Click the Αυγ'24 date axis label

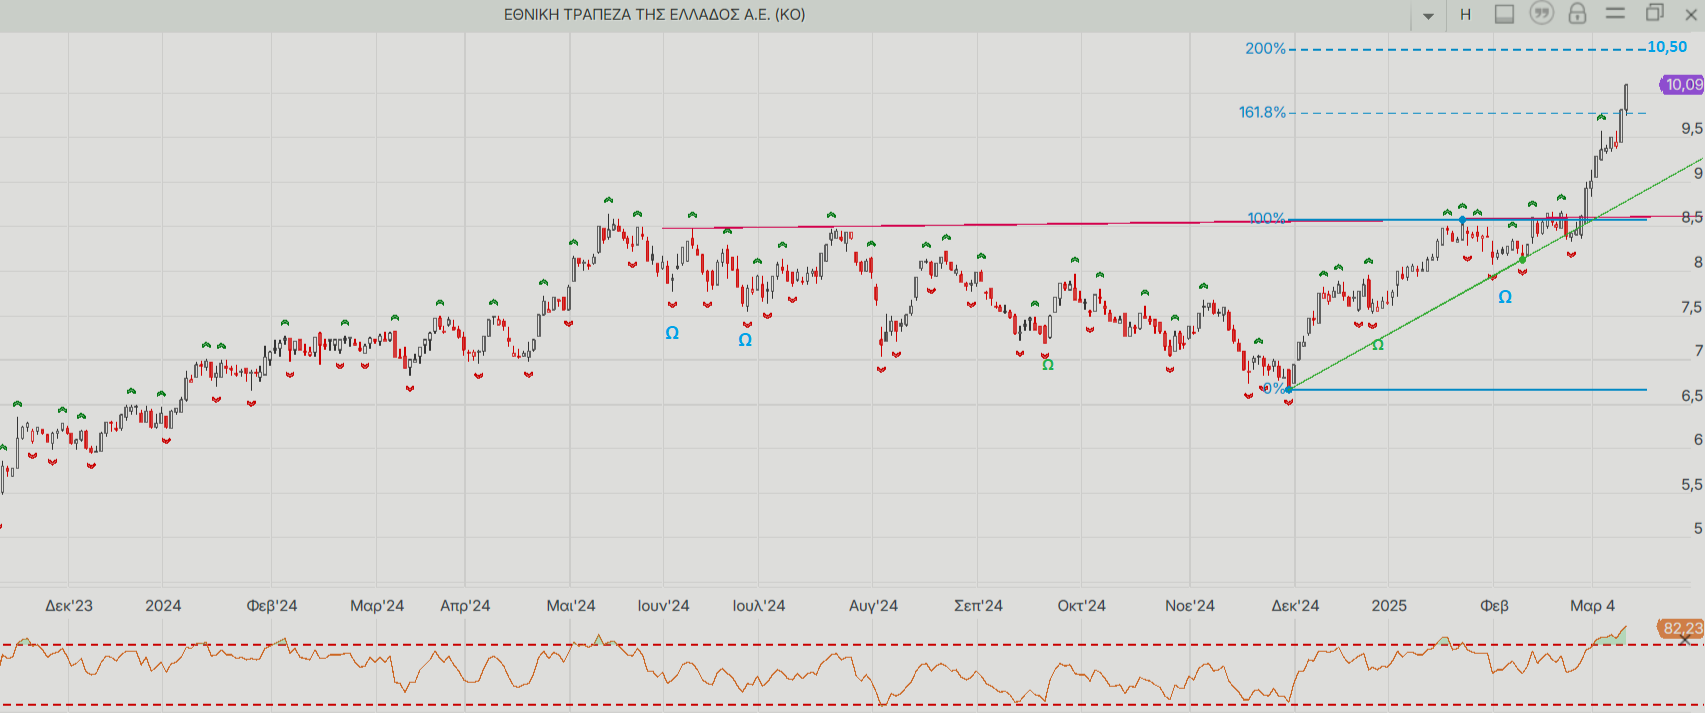[x=873, y=605]
